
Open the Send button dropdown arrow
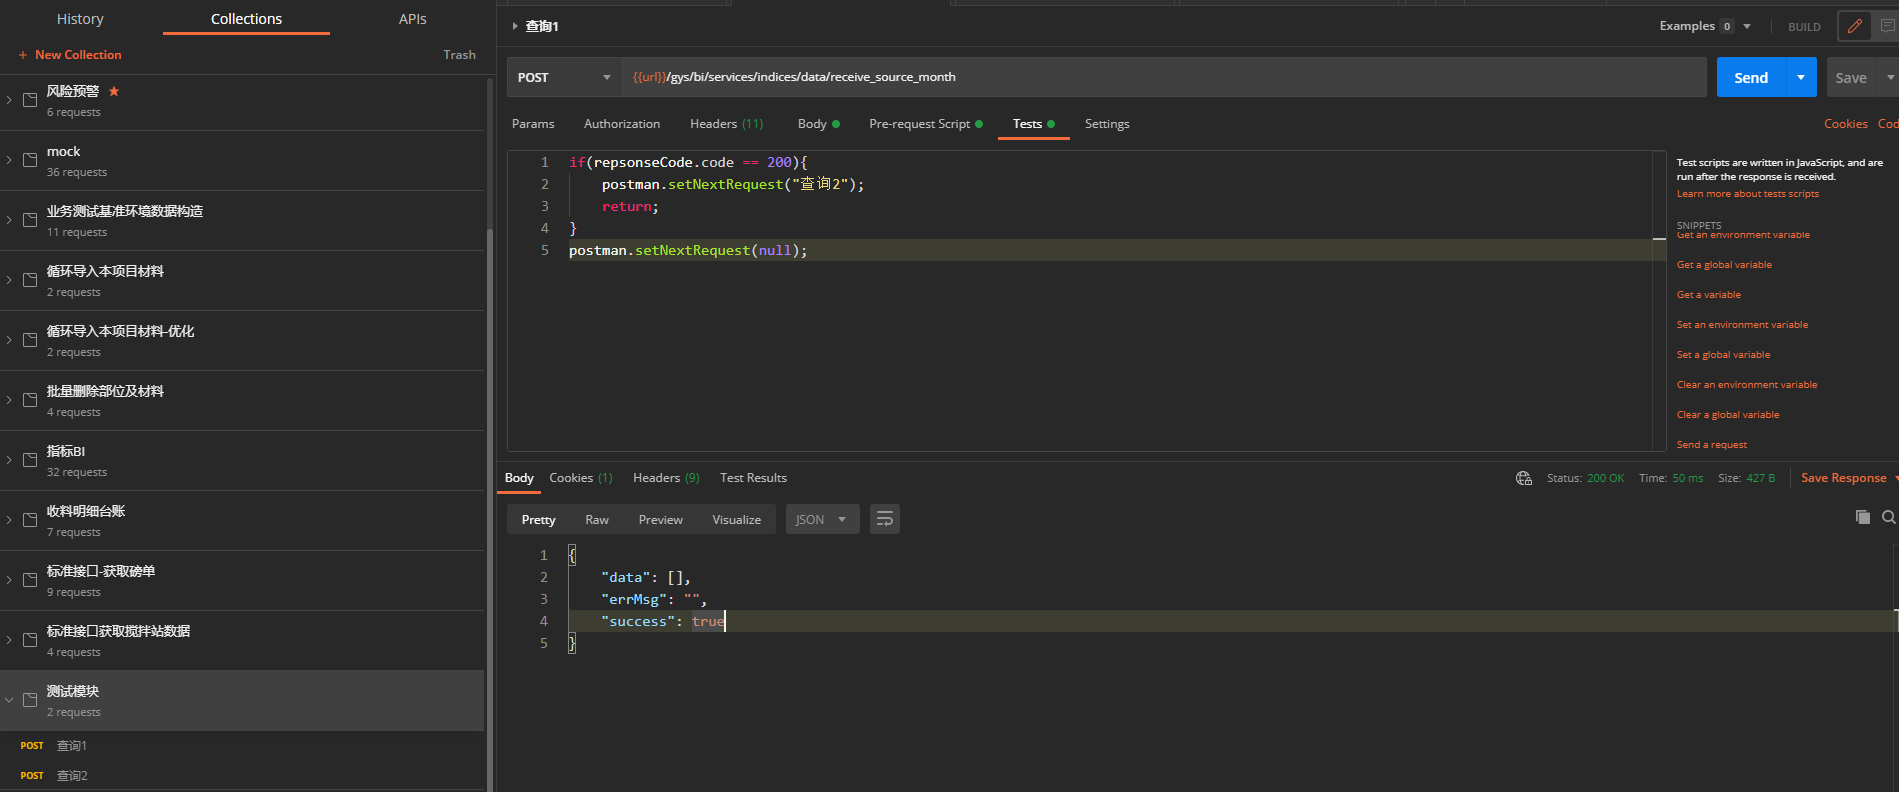[x=1801, y=77]
